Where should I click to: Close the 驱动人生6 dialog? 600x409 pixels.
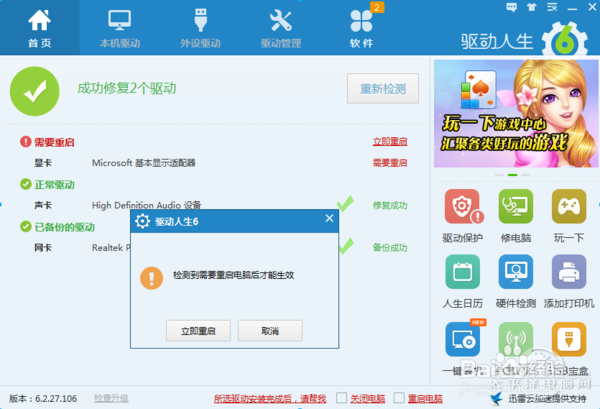[329, 218]
